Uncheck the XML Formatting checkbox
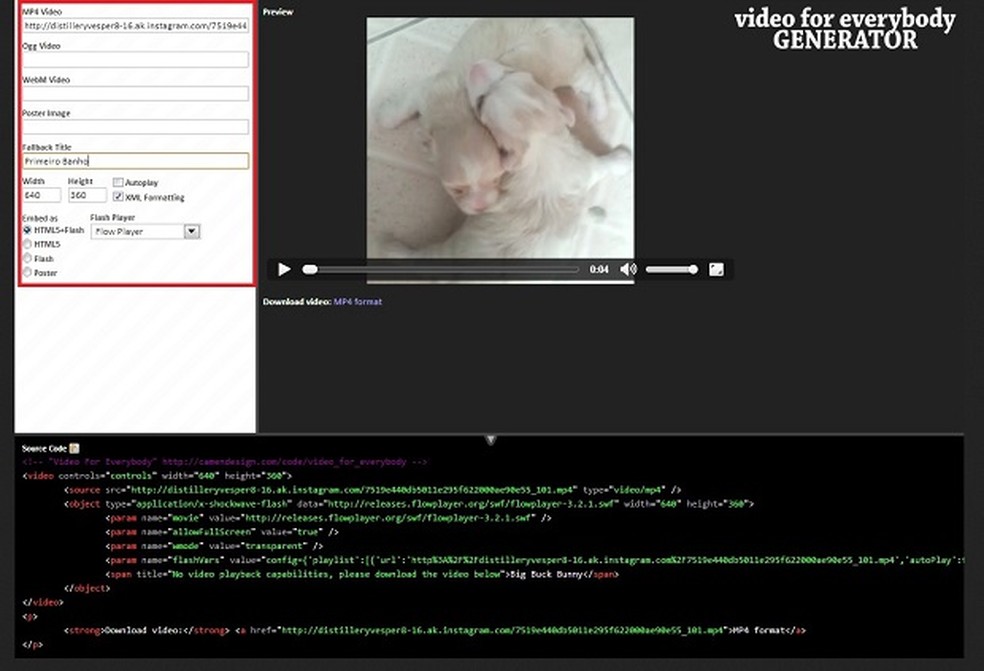984x671 pixels. pos(118,196)
